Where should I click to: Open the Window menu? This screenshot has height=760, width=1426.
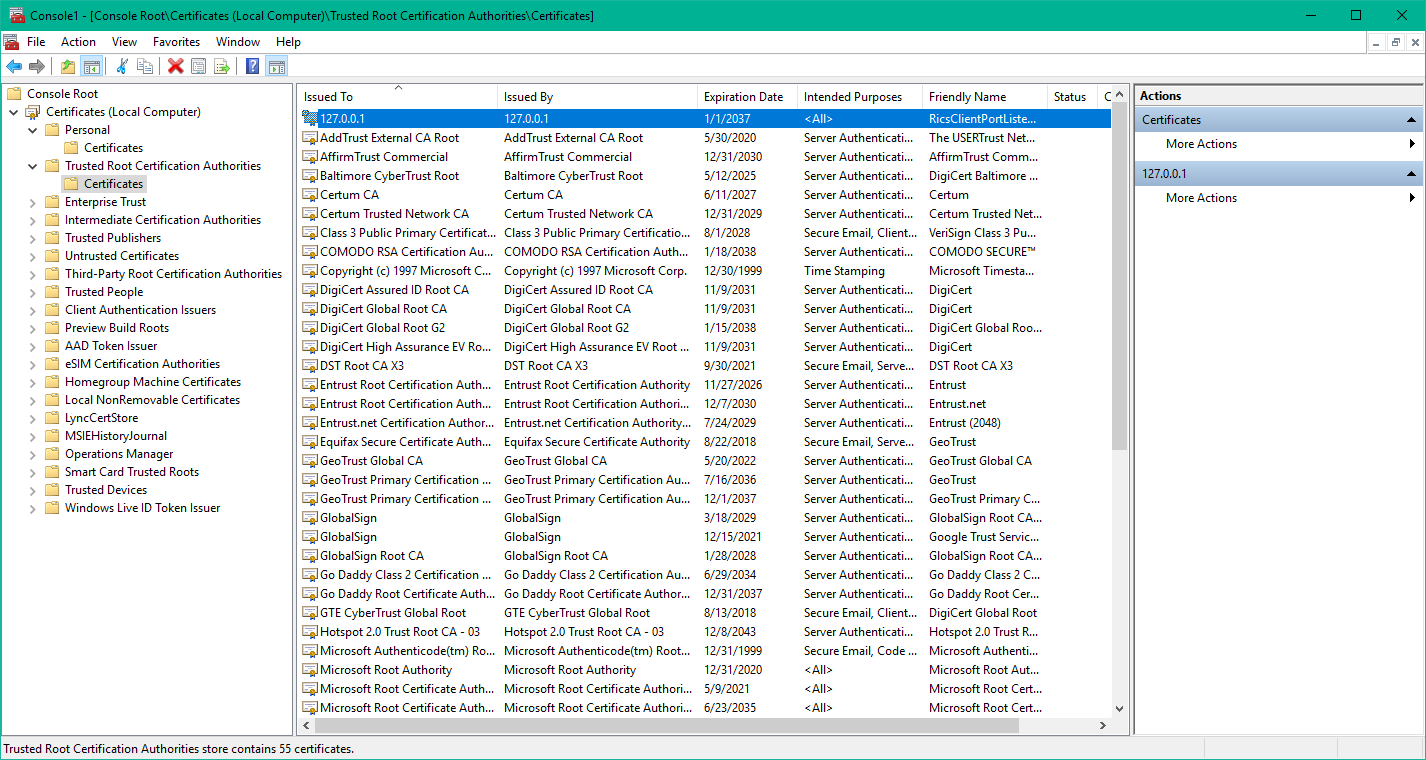pyautogui.click(x=238, y=42)
